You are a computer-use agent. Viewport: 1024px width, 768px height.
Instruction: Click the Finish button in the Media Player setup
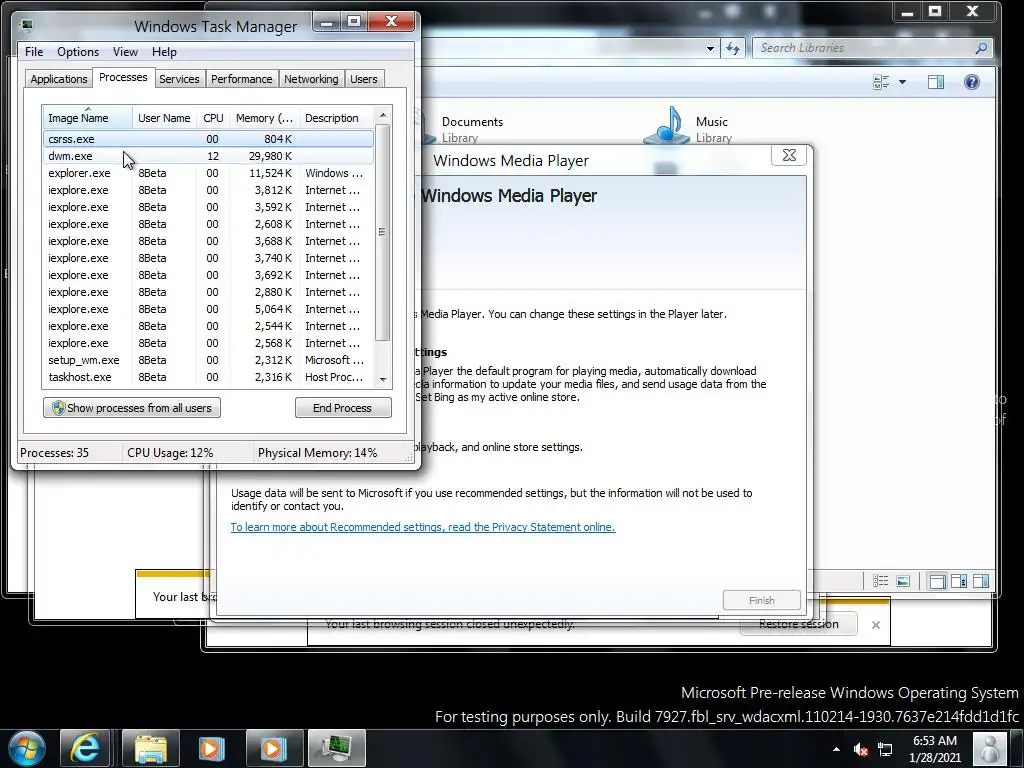pyautogui.click(x=761, y=600)
